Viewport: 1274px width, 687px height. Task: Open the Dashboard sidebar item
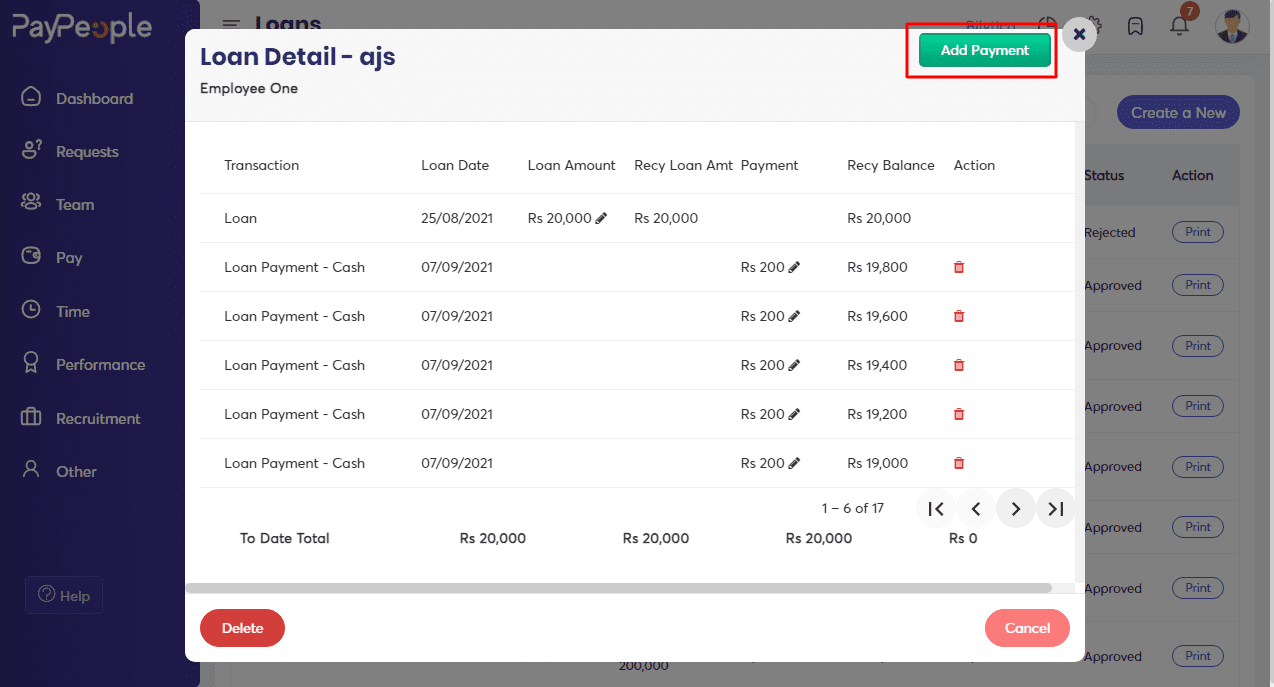94,98
